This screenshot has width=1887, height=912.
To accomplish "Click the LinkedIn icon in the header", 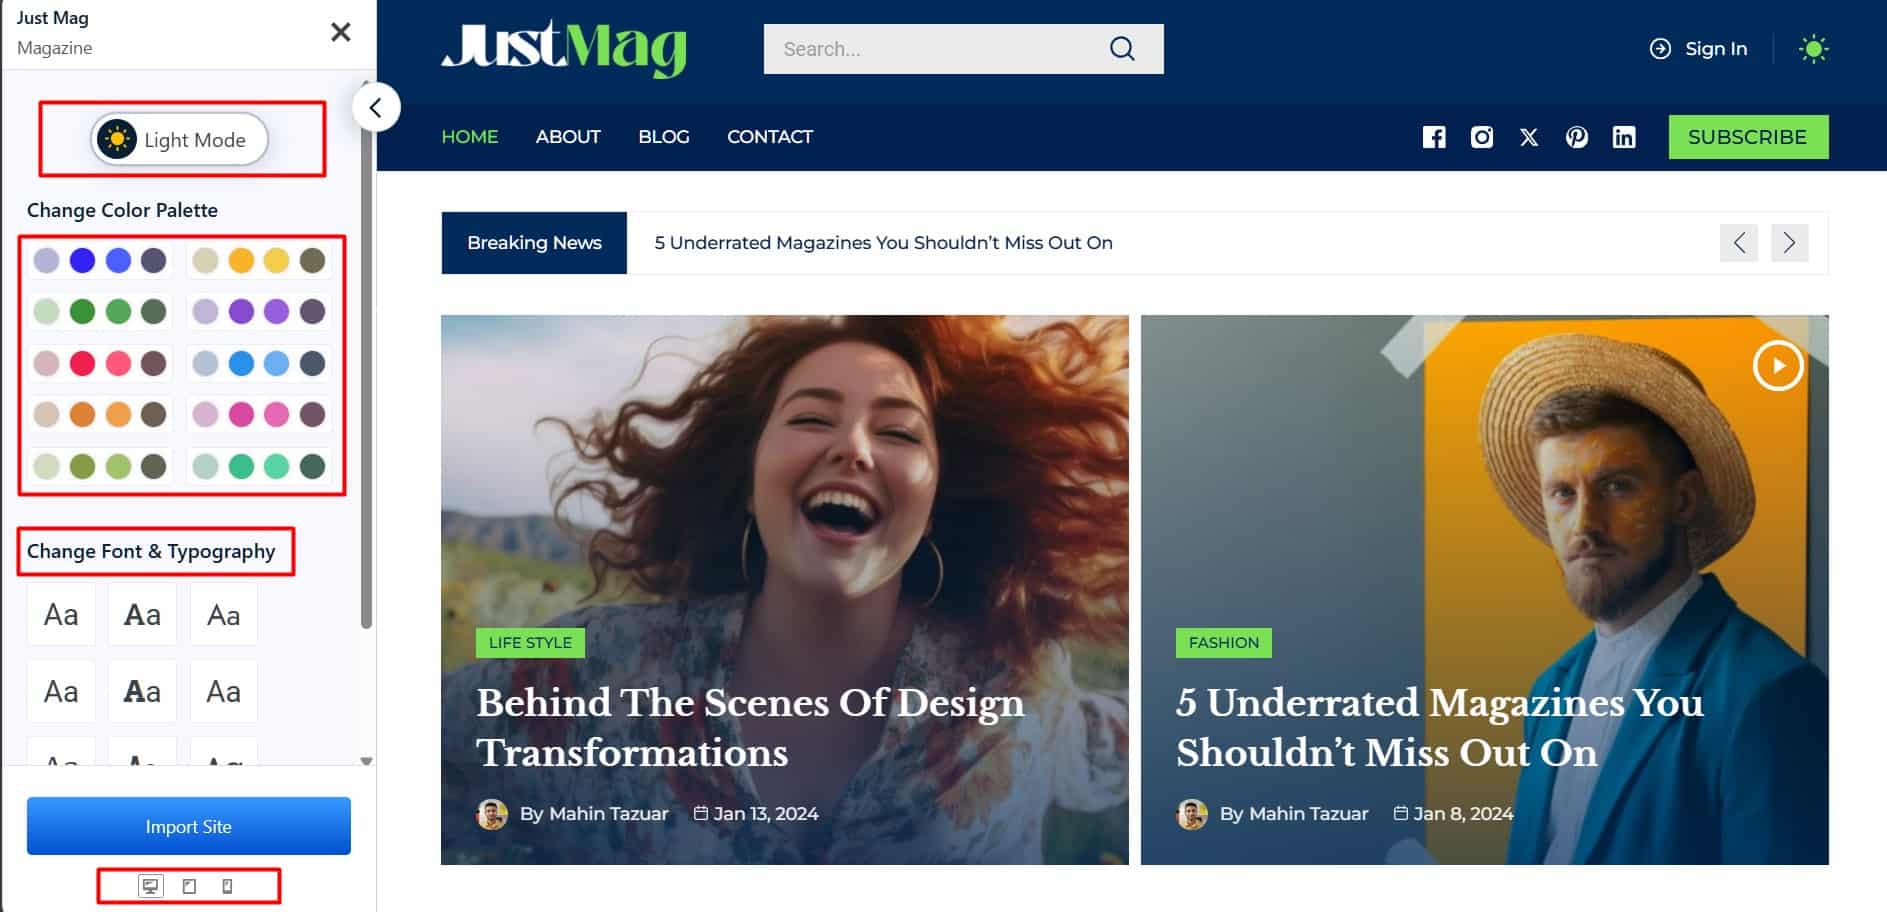I will [1624, 137].
